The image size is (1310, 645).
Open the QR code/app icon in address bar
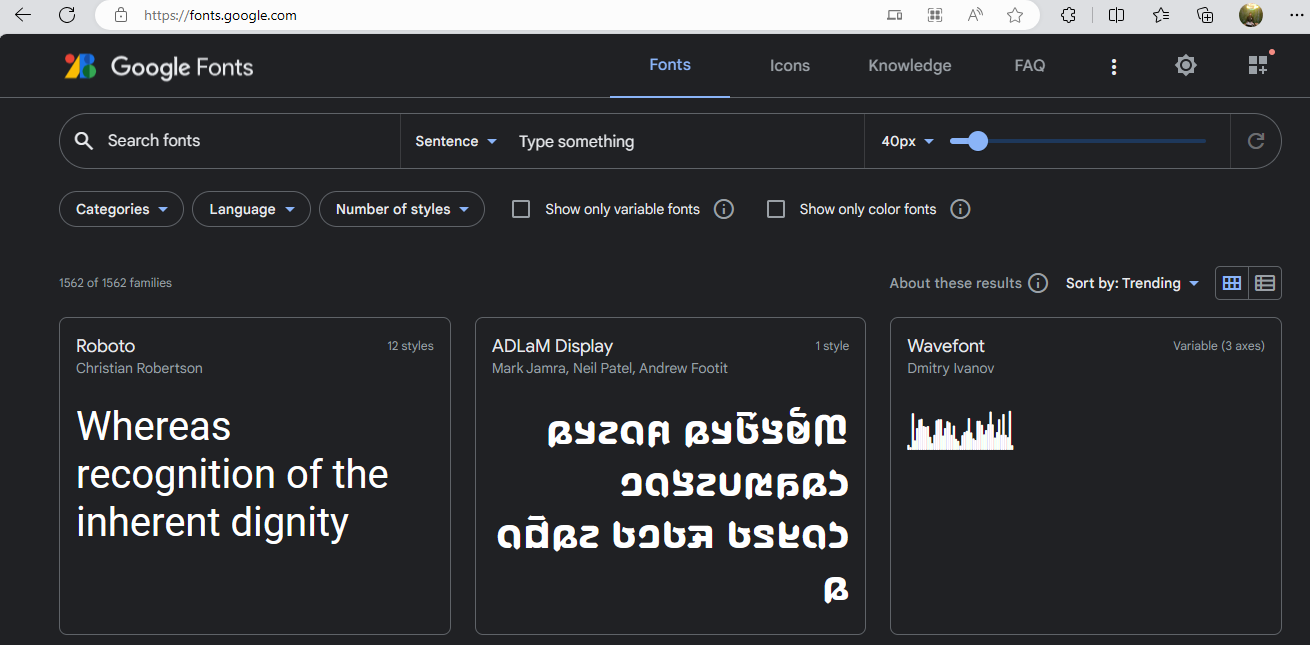(935, 15)
